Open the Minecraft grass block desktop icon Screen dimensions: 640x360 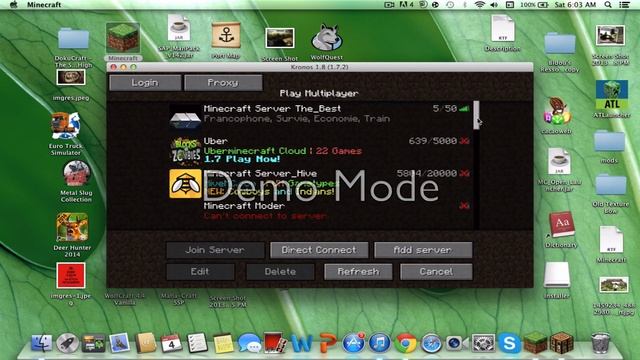click(x=123, y=38)
